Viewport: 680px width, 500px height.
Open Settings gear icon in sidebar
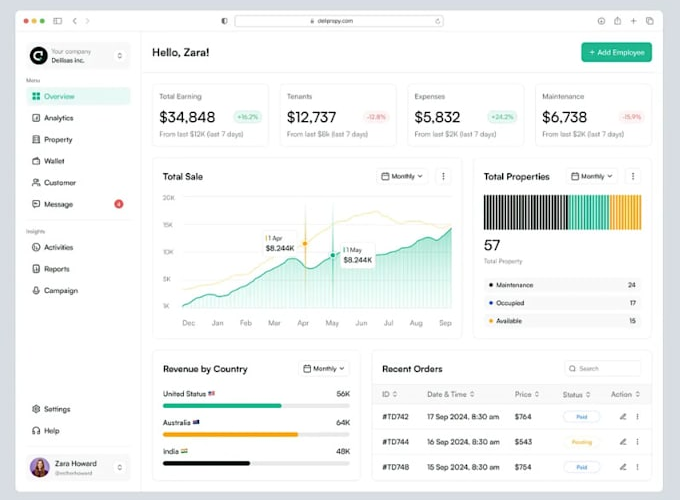coord(36,409)
